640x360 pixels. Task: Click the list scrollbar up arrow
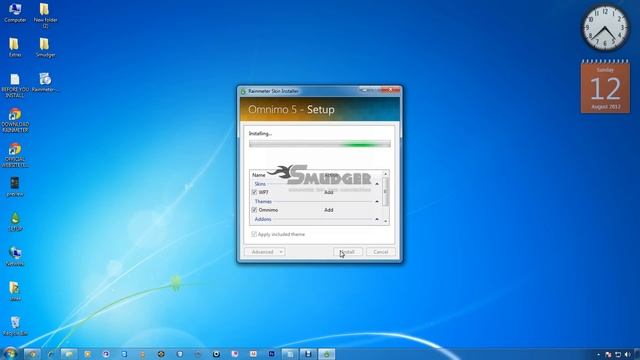(386, 174)
